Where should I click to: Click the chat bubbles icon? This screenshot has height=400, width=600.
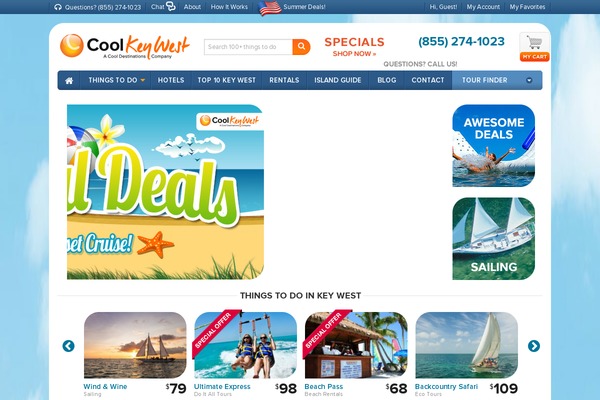point(170,7)
